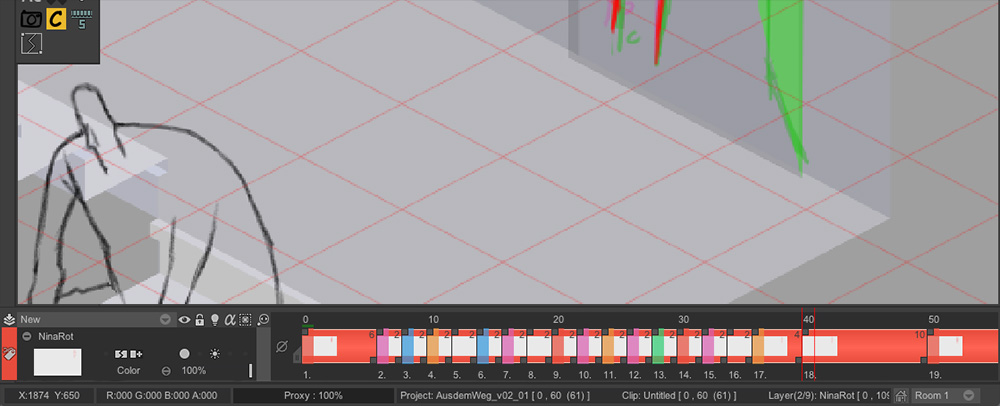Image resolution: width=1000 pixels, height=406 pixels.
Task: Select pink instance numbered 7.
Action: pos(514,346)
